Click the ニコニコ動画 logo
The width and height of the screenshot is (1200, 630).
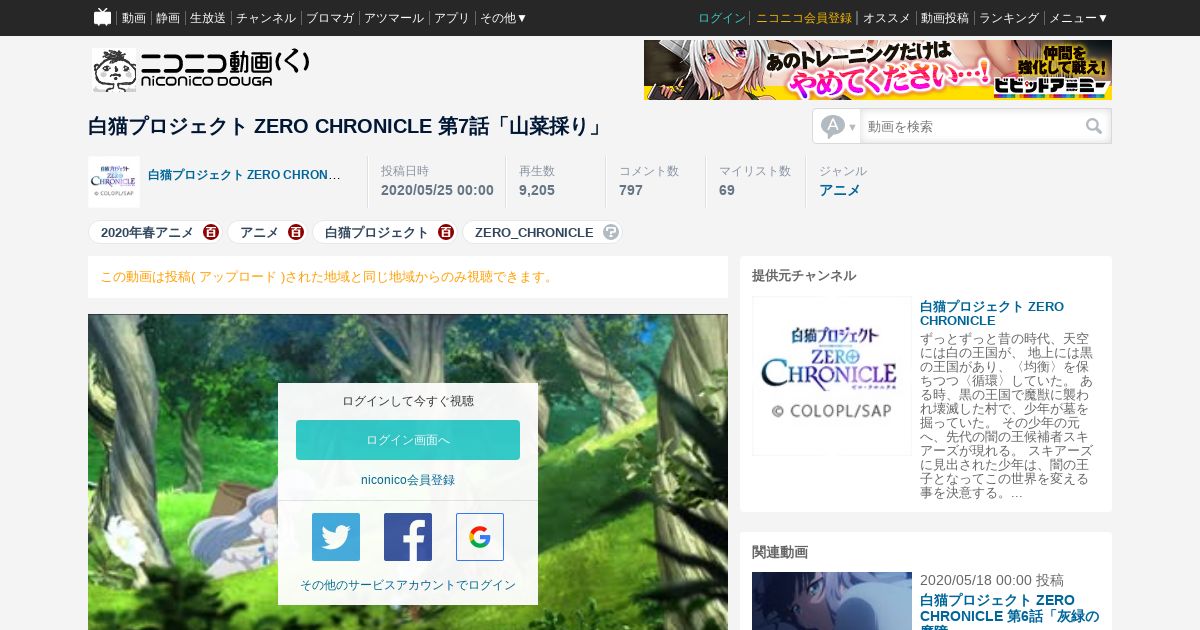coord(200,70)
